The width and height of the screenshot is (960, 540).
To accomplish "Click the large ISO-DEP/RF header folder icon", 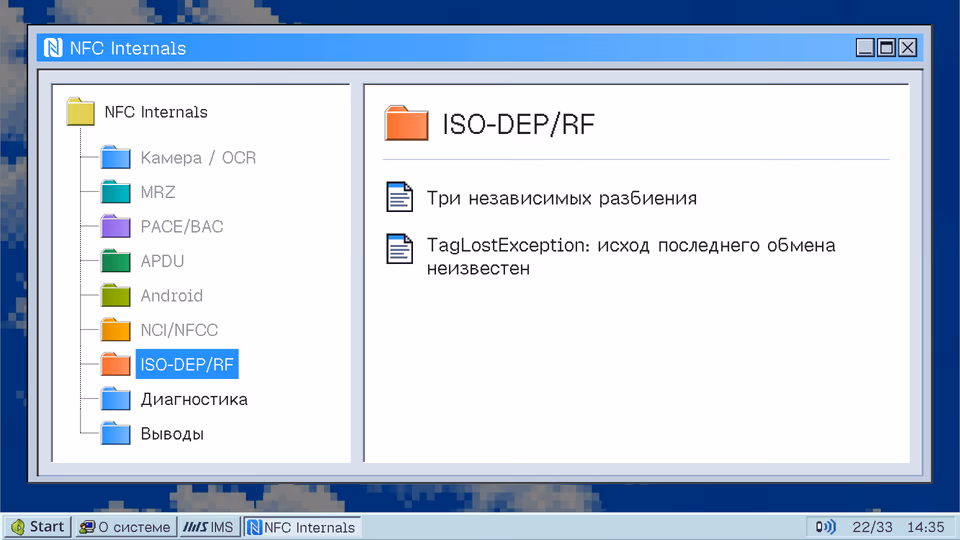I will (407, 123).
